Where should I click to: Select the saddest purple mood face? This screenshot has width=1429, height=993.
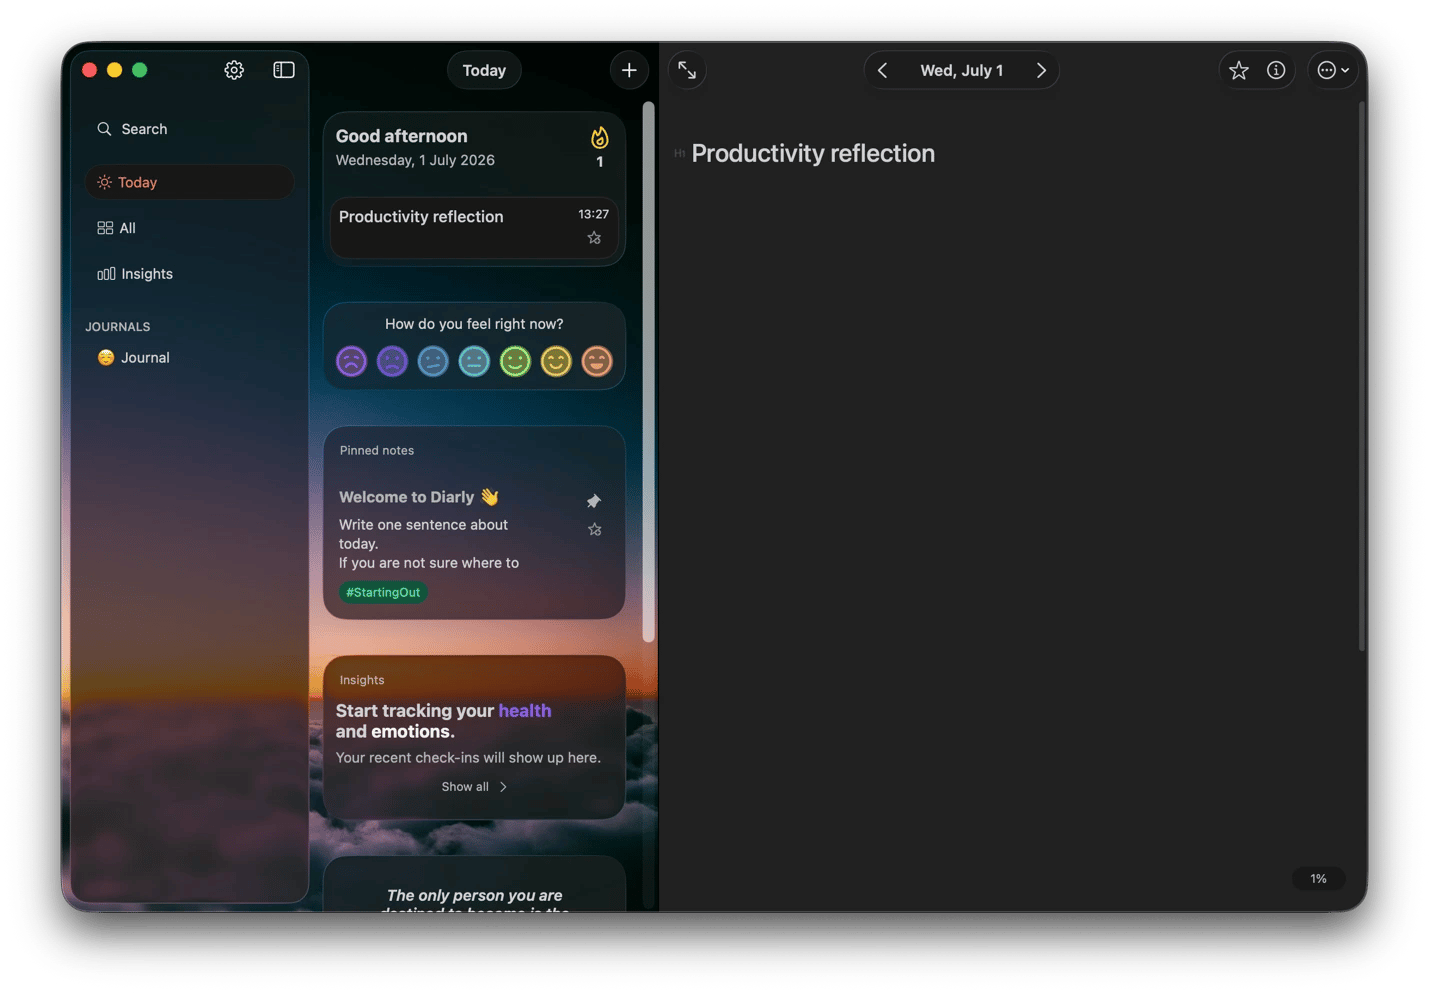point(351,361)
